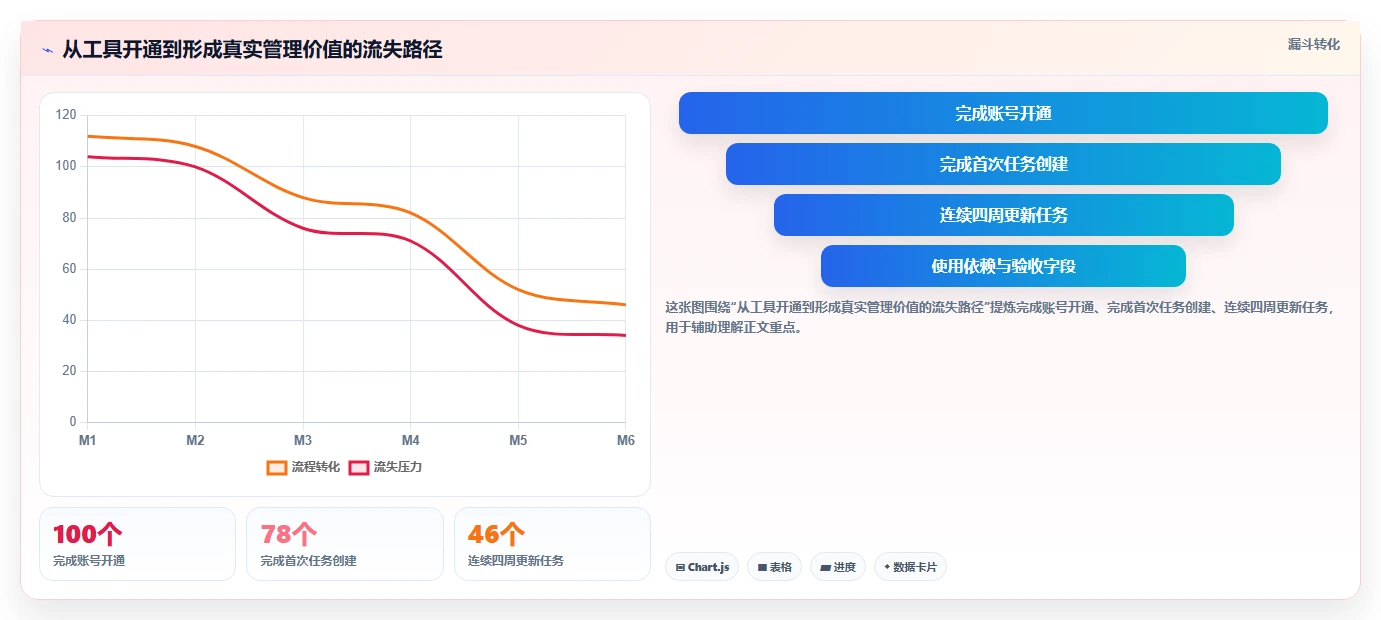The width and height of the screenshot is (1381, 620).
Task: Click the M4 x-axis label
Action: point(411,441)
